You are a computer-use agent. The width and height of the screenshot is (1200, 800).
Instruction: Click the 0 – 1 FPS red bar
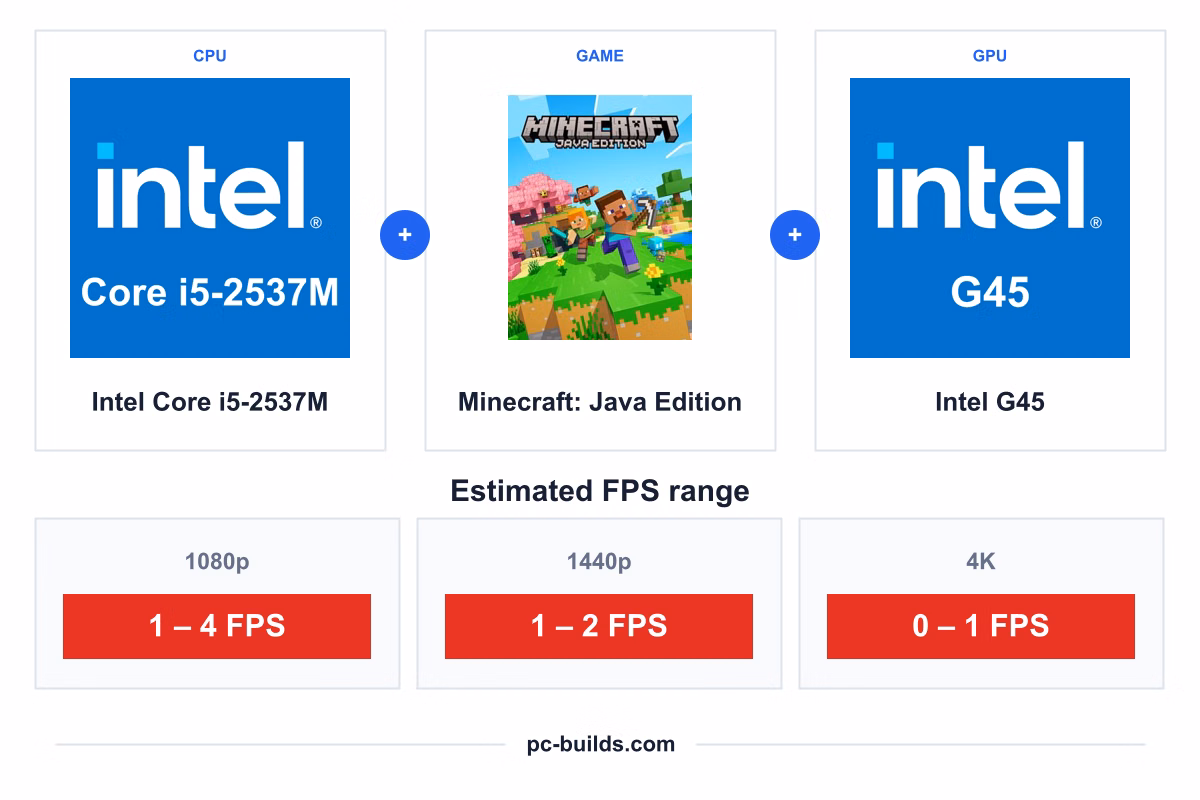click(x=981, y=626)
